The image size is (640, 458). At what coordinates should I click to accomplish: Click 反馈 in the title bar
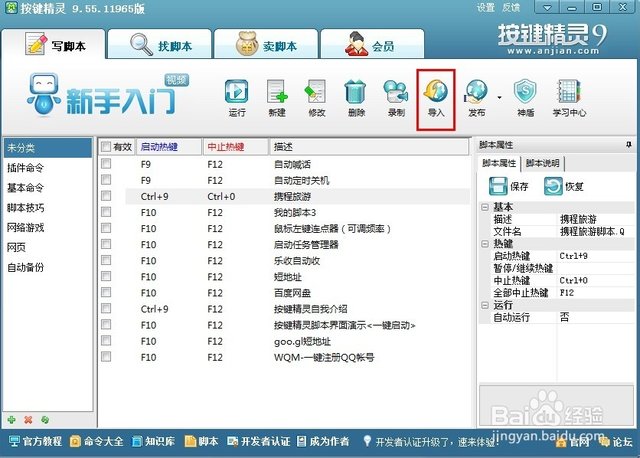(x=511, y=7)
